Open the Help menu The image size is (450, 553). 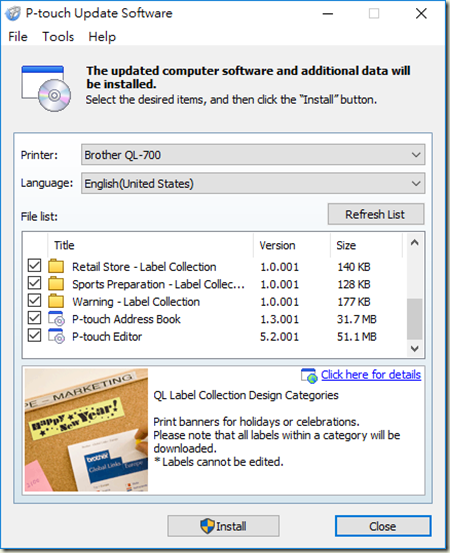(102, 37)
